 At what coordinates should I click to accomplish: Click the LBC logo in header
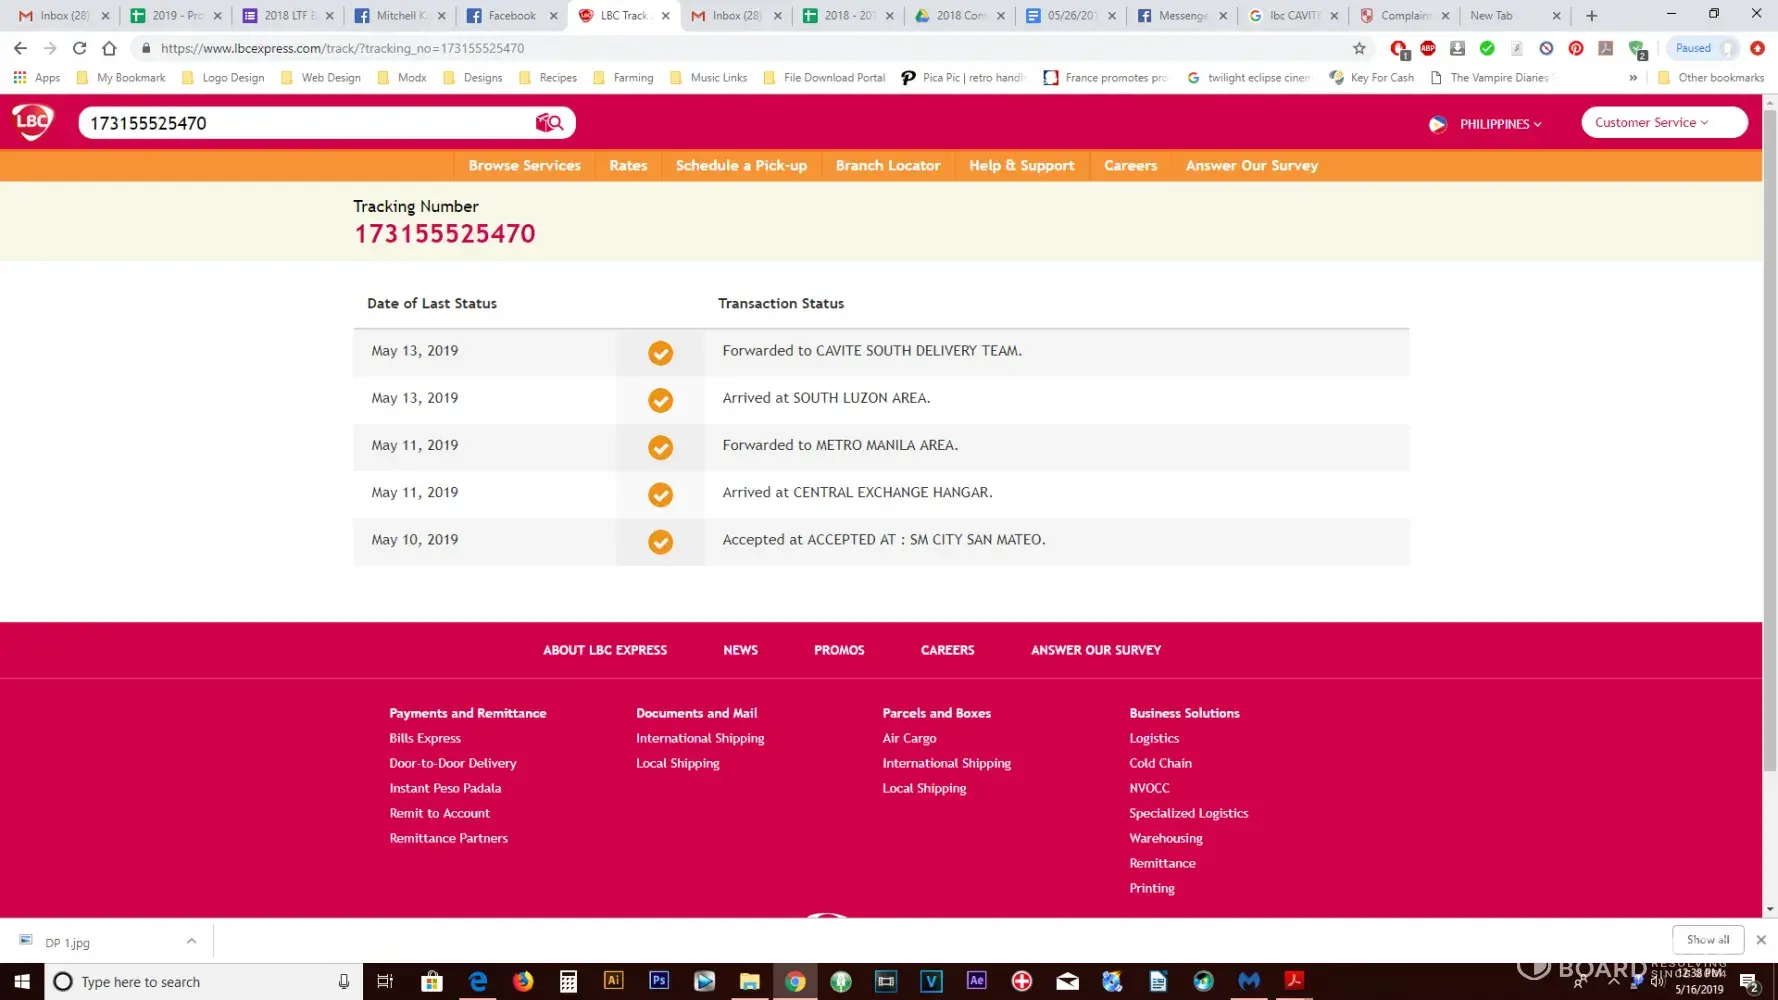click(x=32, y=122)
